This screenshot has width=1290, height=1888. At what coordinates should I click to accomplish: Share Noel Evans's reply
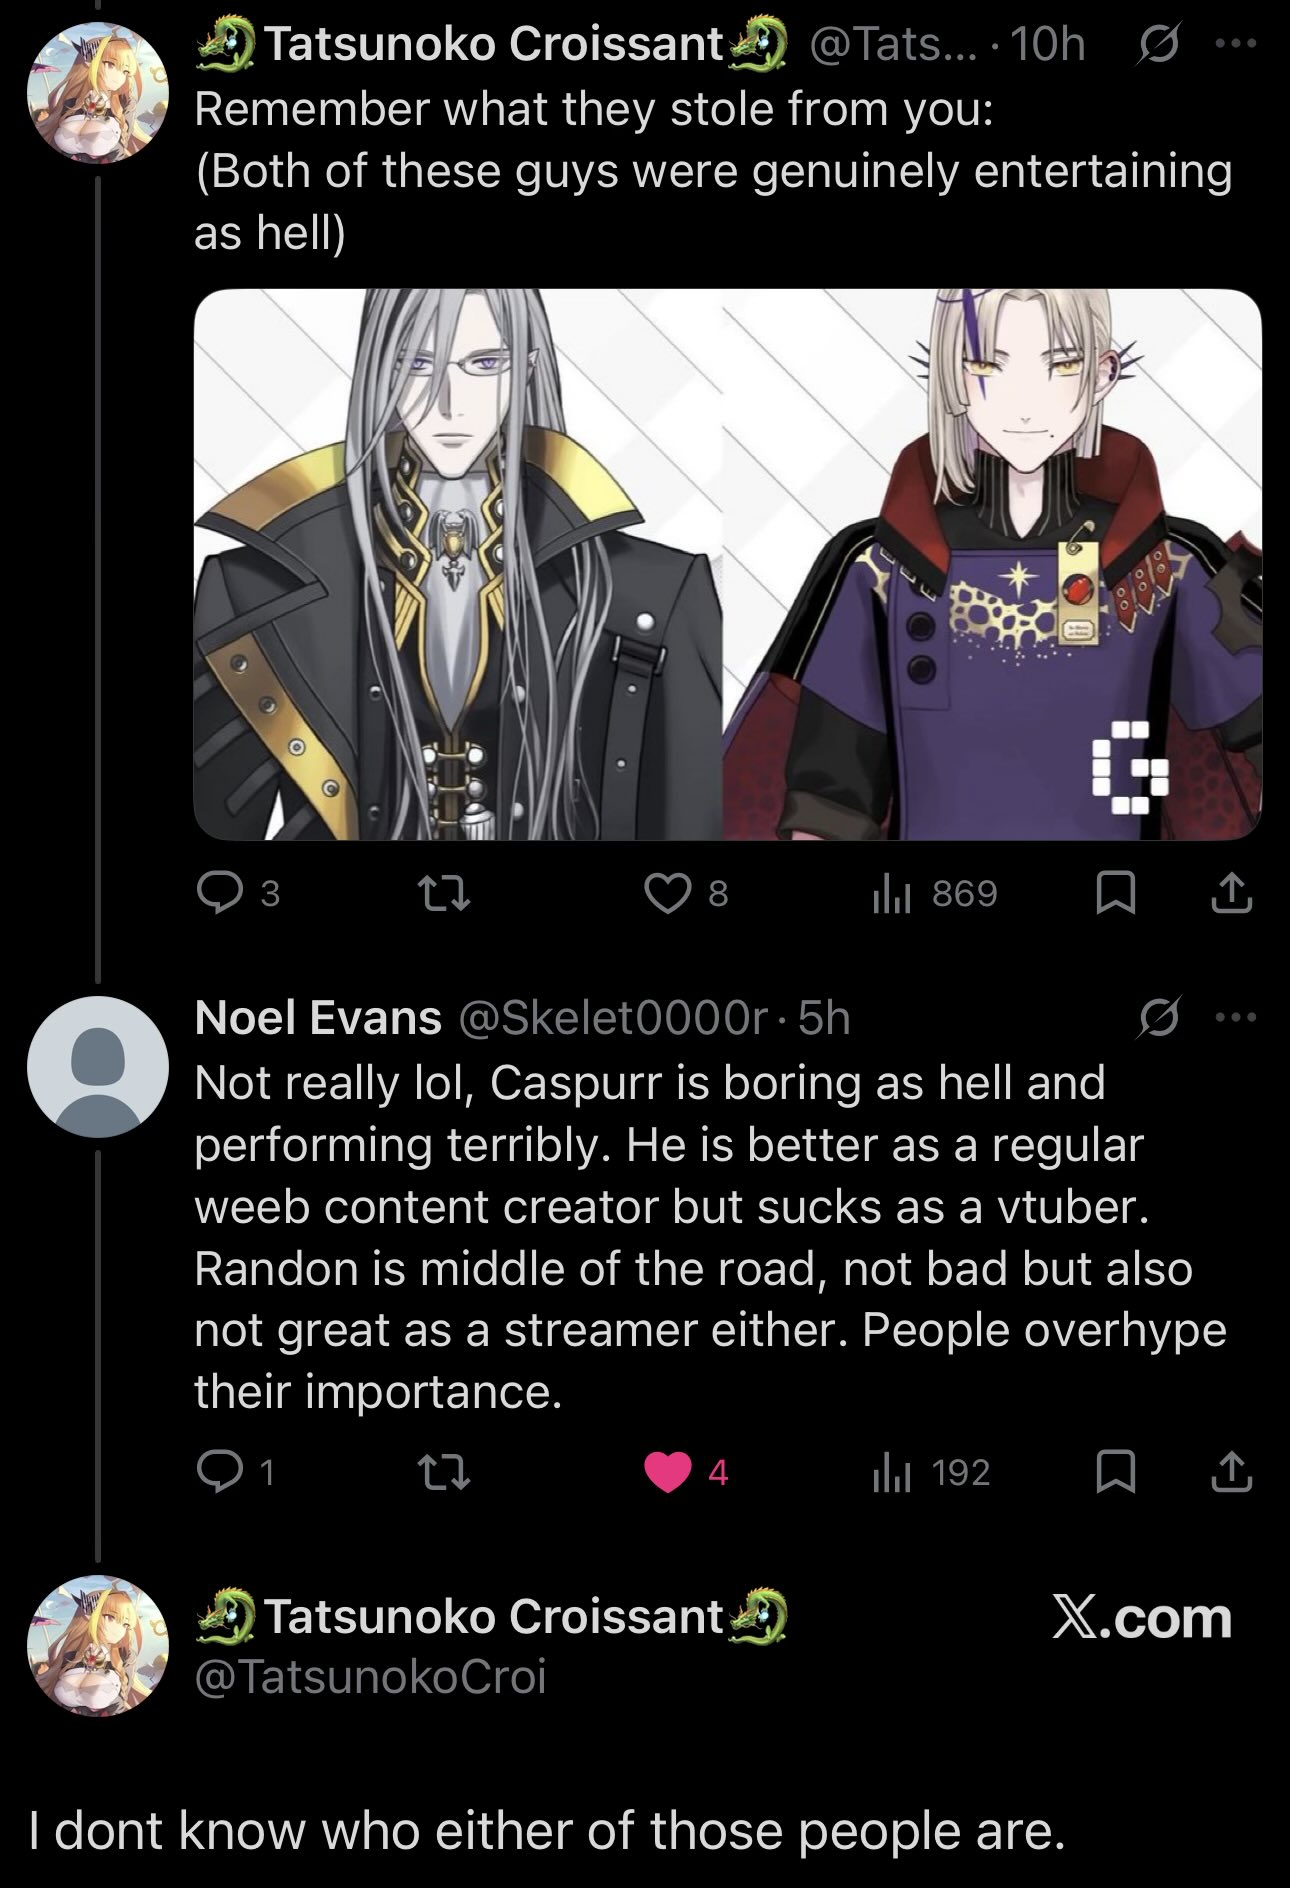[1231, 1472]
